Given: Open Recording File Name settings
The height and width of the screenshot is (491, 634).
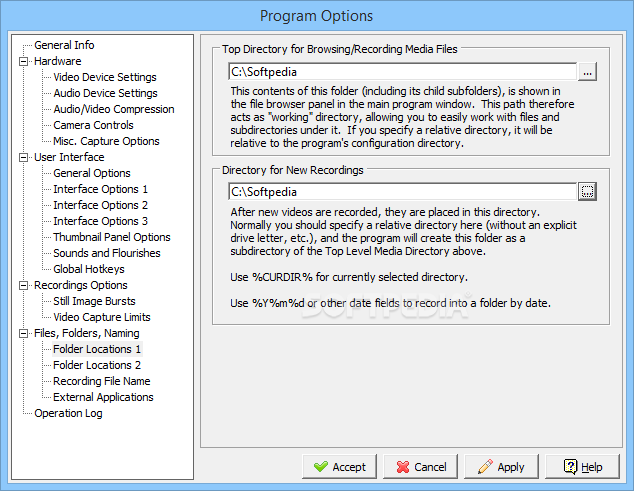Looking at the screenshot, I should 101,381.
